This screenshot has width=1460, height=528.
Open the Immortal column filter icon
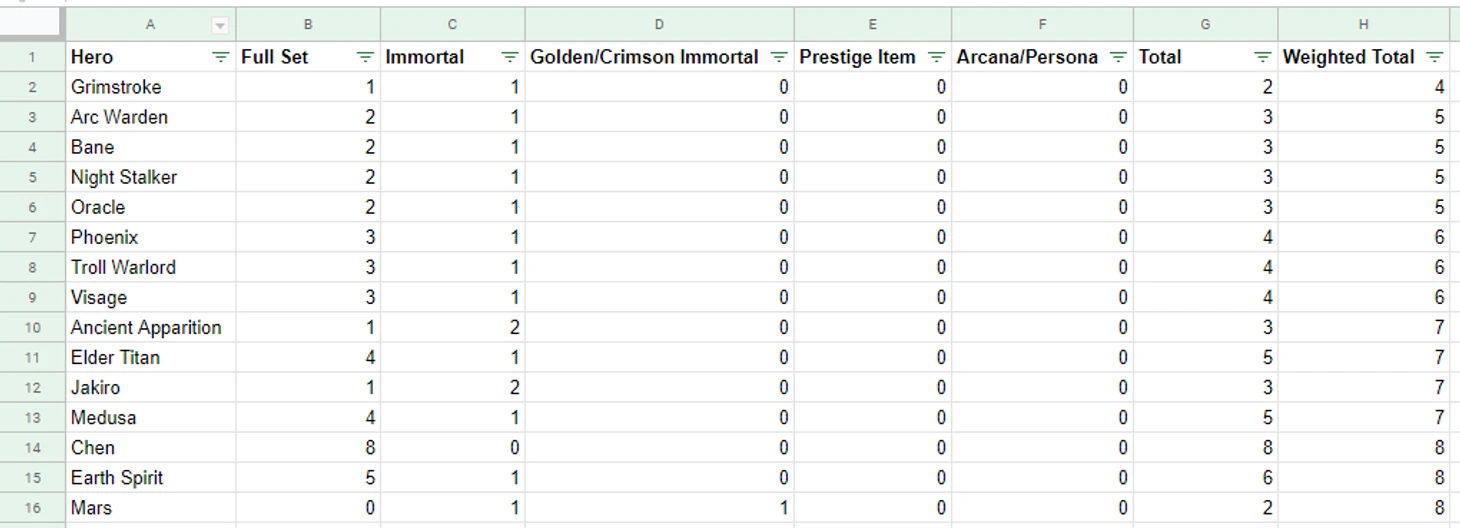510,58
